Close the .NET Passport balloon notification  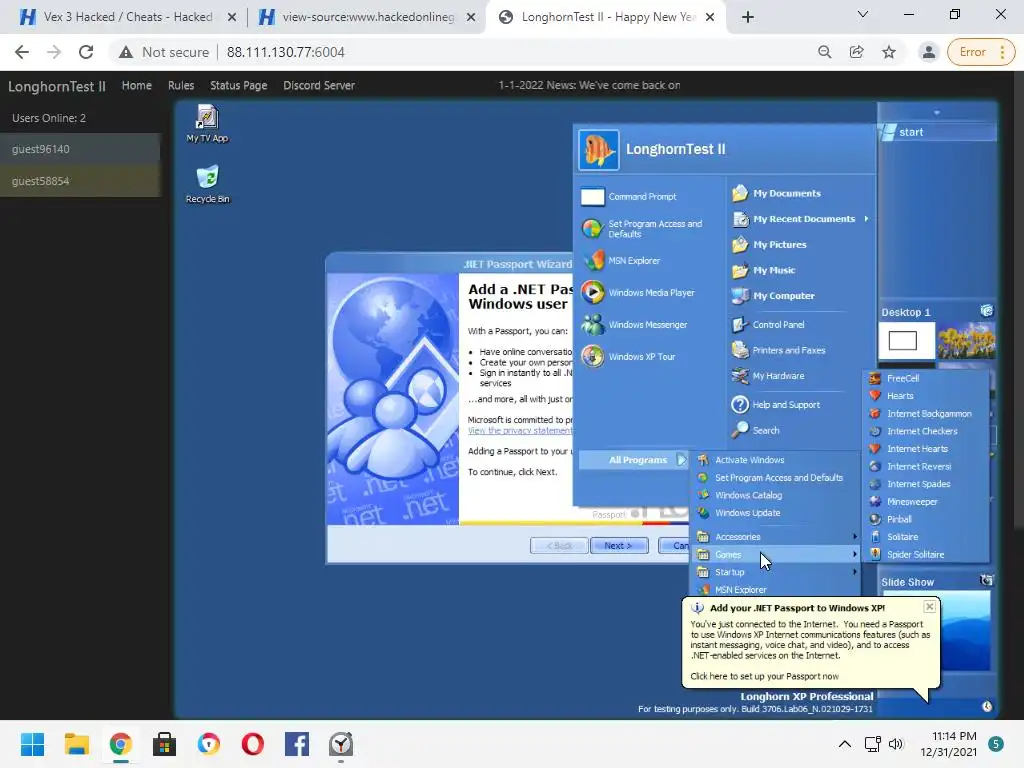pyautogui.click(x=929, y=607)
